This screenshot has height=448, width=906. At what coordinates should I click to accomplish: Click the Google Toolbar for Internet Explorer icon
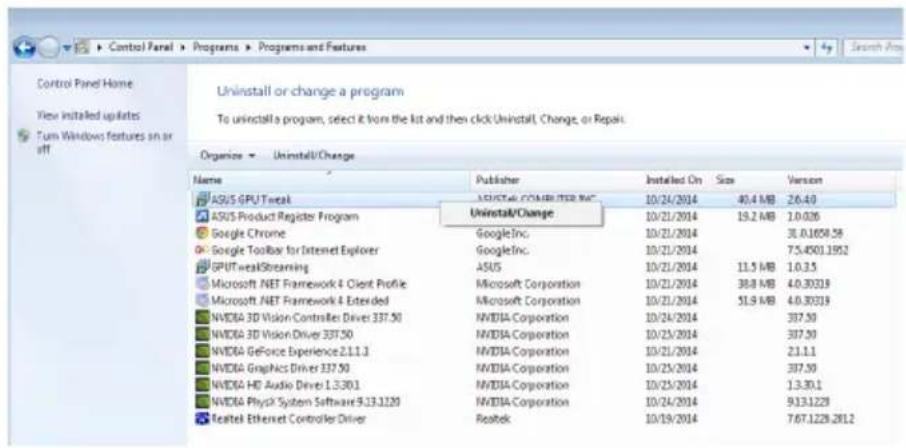pyautogui.click(x=202, y=250)
